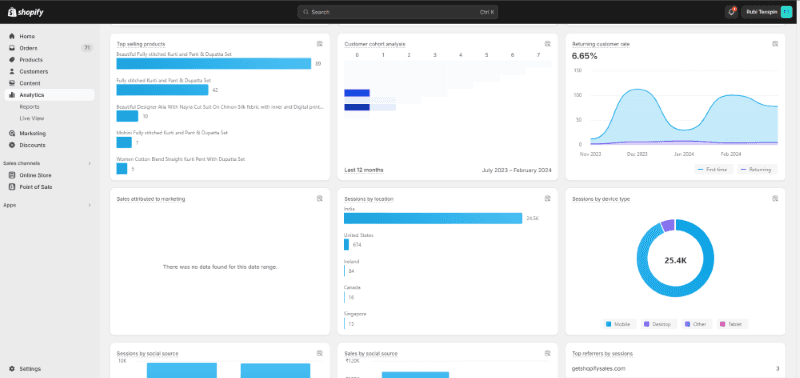Click Discounts badge icon
The image size is (800, 378).
click(x=12, y=145)
